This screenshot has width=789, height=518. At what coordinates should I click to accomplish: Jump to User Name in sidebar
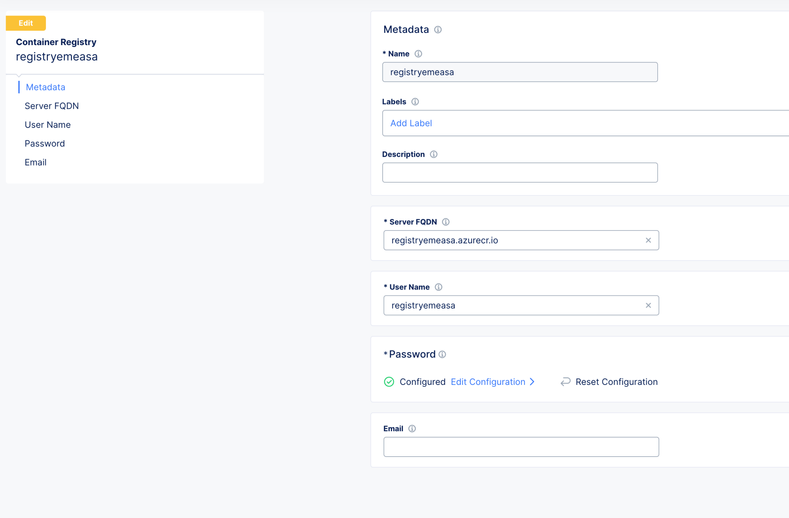click(x=48, y=125)
